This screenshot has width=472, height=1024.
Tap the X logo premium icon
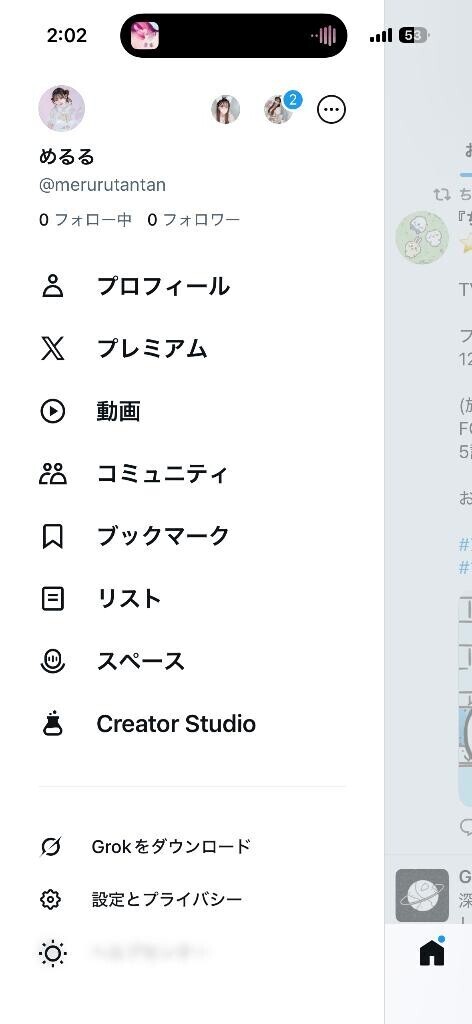(x=53, y=349)
